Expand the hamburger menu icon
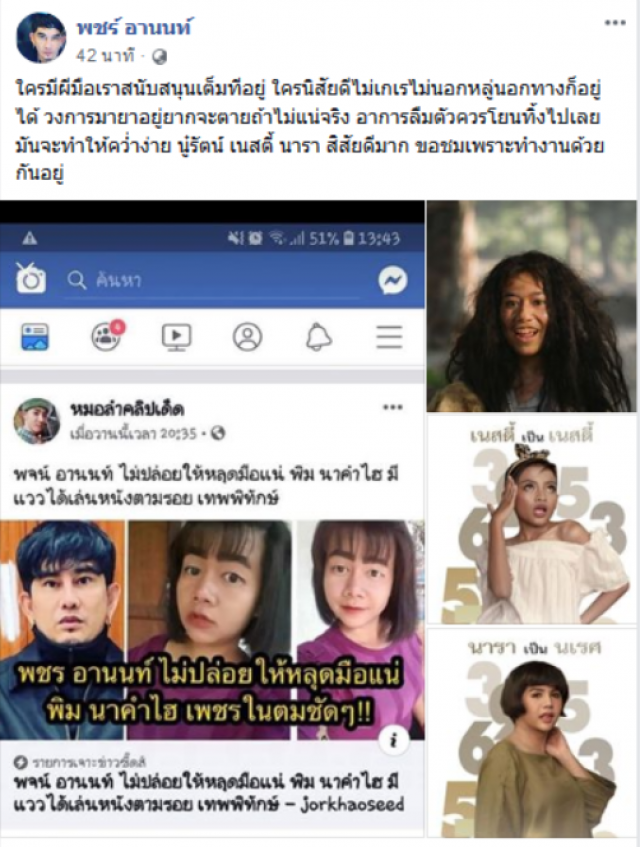 [x=389, y=337]
